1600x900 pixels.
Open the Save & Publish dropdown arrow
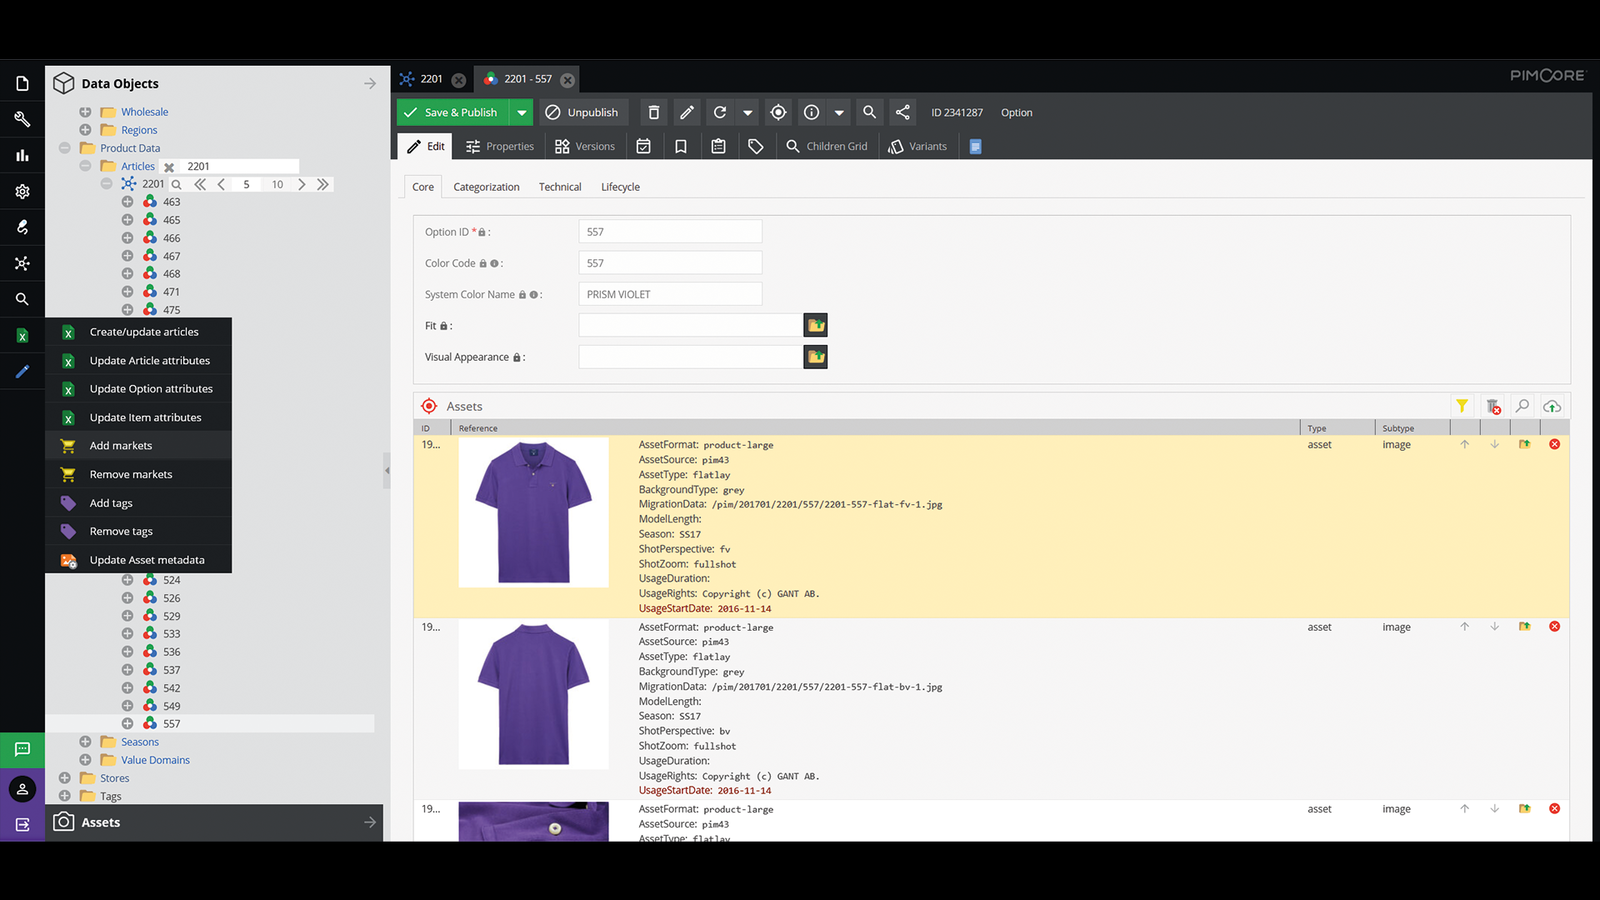click(x=522, y=113)
